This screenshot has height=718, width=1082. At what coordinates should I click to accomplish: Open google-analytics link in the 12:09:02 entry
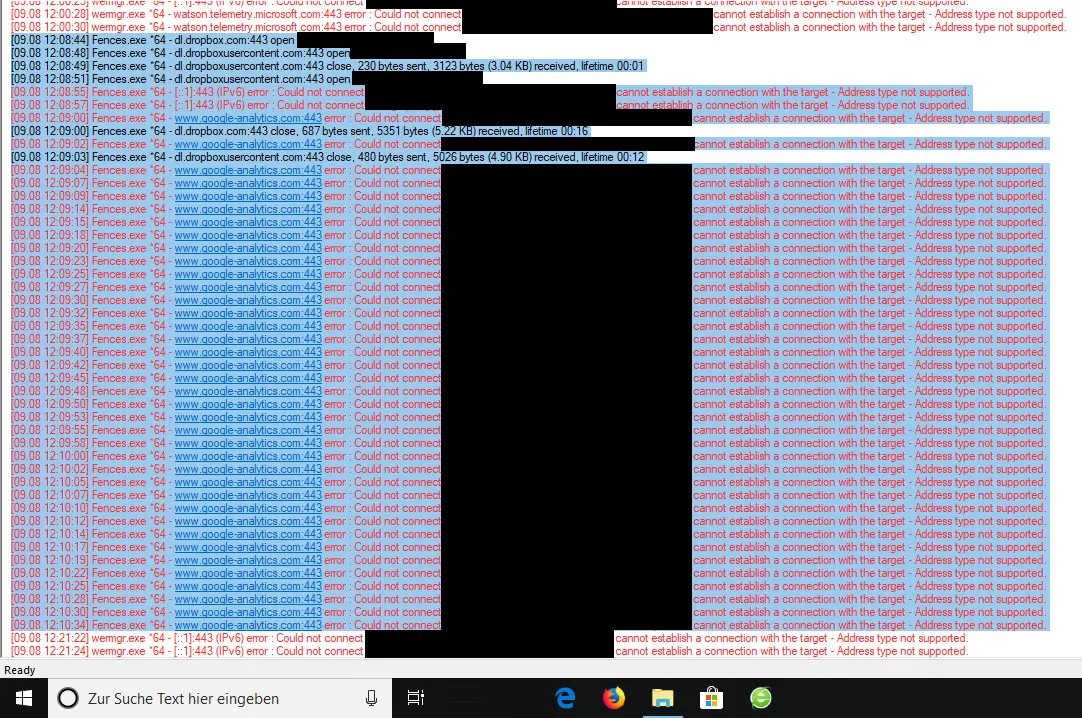[248, 144]
